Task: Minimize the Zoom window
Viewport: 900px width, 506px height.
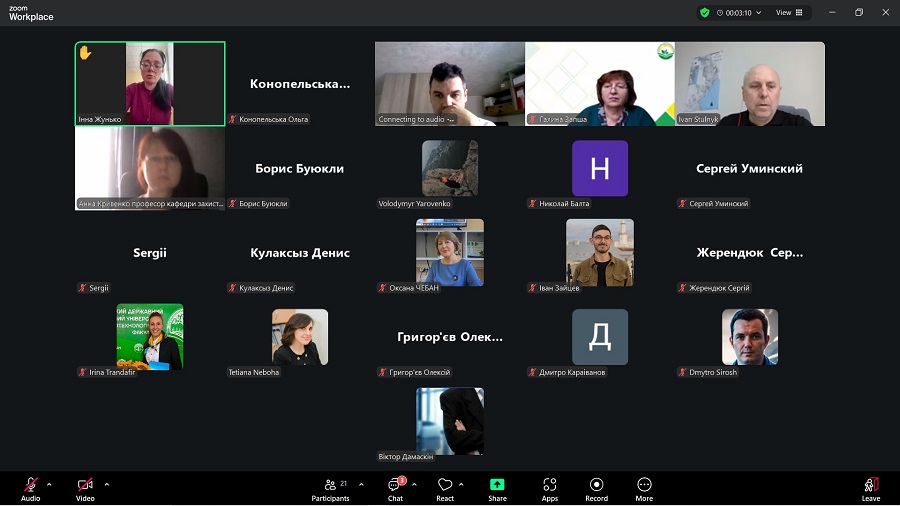Action: click(x=832, y=13)
